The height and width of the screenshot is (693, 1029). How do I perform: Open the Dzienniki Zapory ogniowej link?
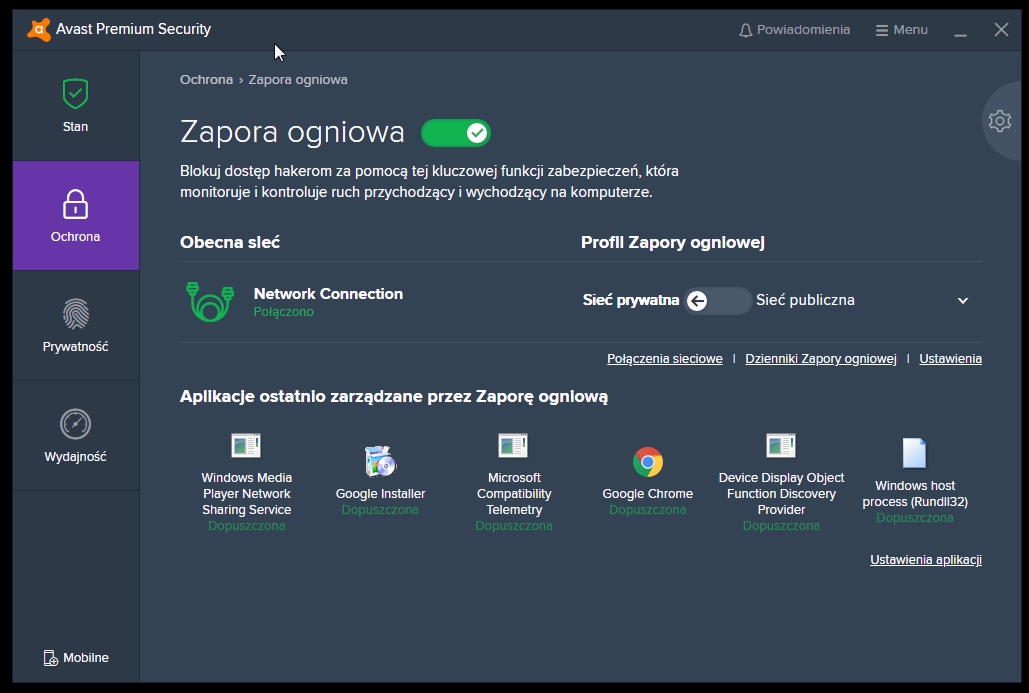(x=821, y=358)
